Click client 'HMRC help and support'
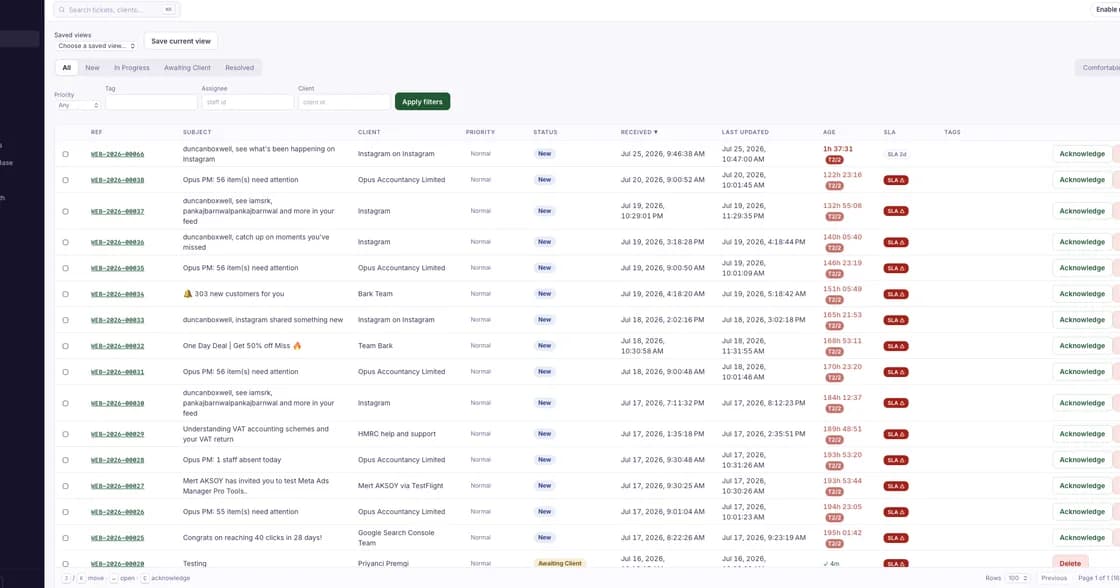 (x=396, y=434)
